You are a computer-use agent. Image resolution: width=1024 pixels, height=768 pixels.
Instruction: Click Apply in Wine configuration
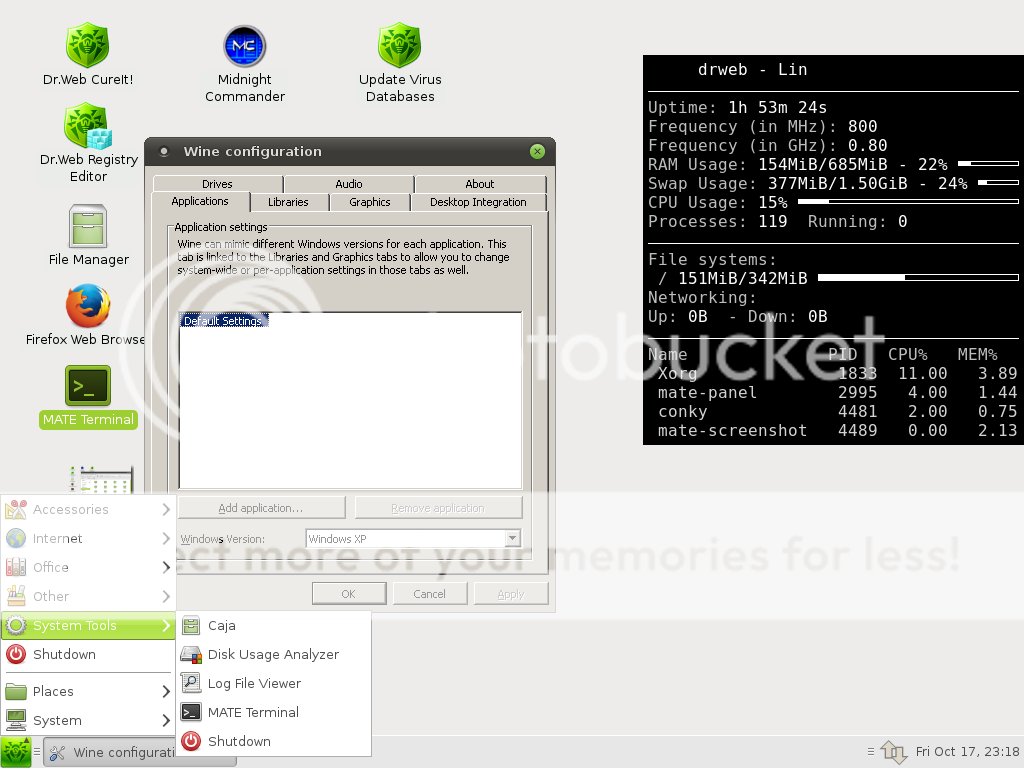coord(511,594)
